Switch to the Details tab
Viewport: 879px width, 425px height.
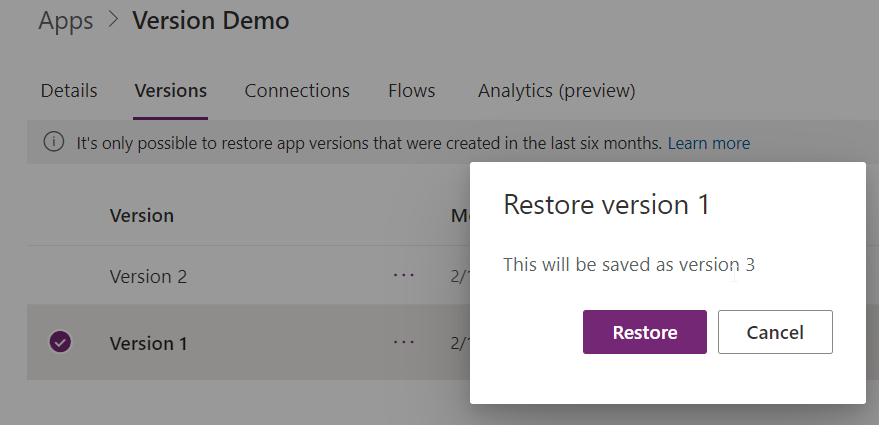(69, 91)
